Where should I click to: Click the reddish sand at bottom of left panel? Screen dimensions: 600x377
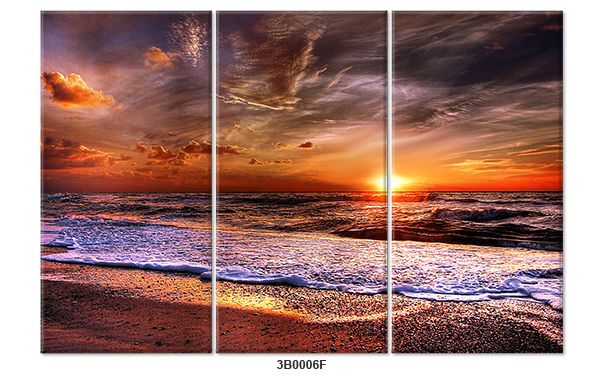[x=126, y=322]
